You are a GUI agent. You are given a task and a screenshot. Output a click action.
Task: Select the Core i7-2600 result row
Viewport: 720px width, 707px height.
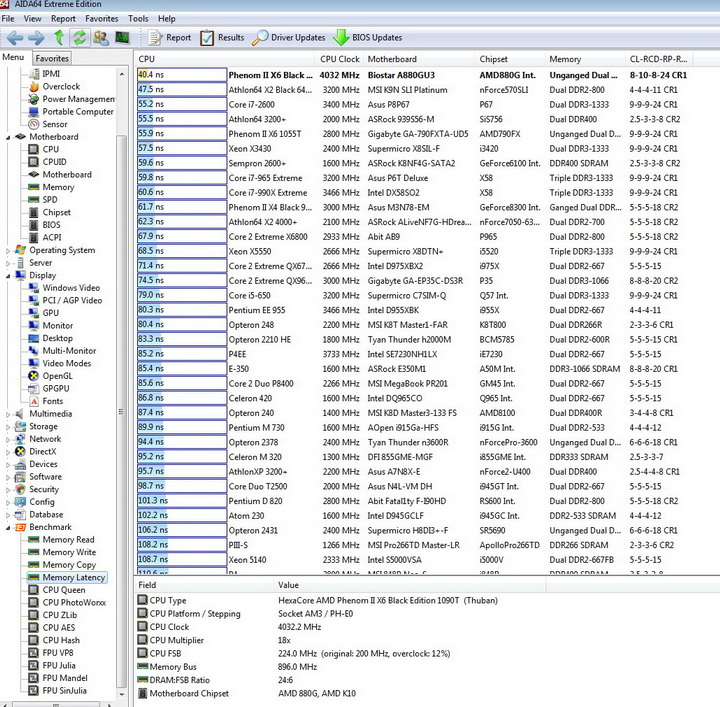(415, 104)
